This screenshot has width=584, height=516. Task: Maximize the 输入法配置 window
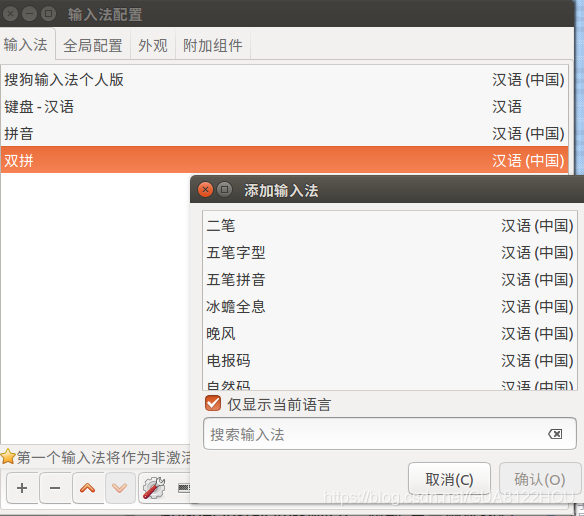[48, 14]
